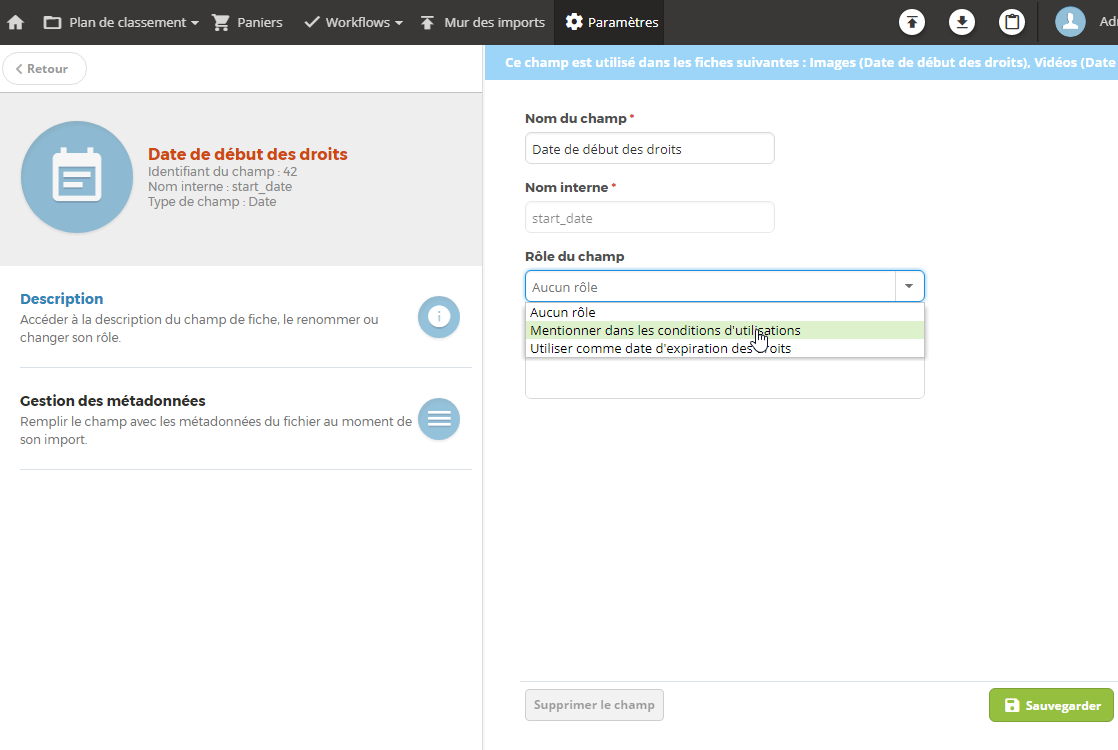Open the user avatar icon
Image resolution: width=1118 pixels, height=750 pixels.
click(1070, 22)
